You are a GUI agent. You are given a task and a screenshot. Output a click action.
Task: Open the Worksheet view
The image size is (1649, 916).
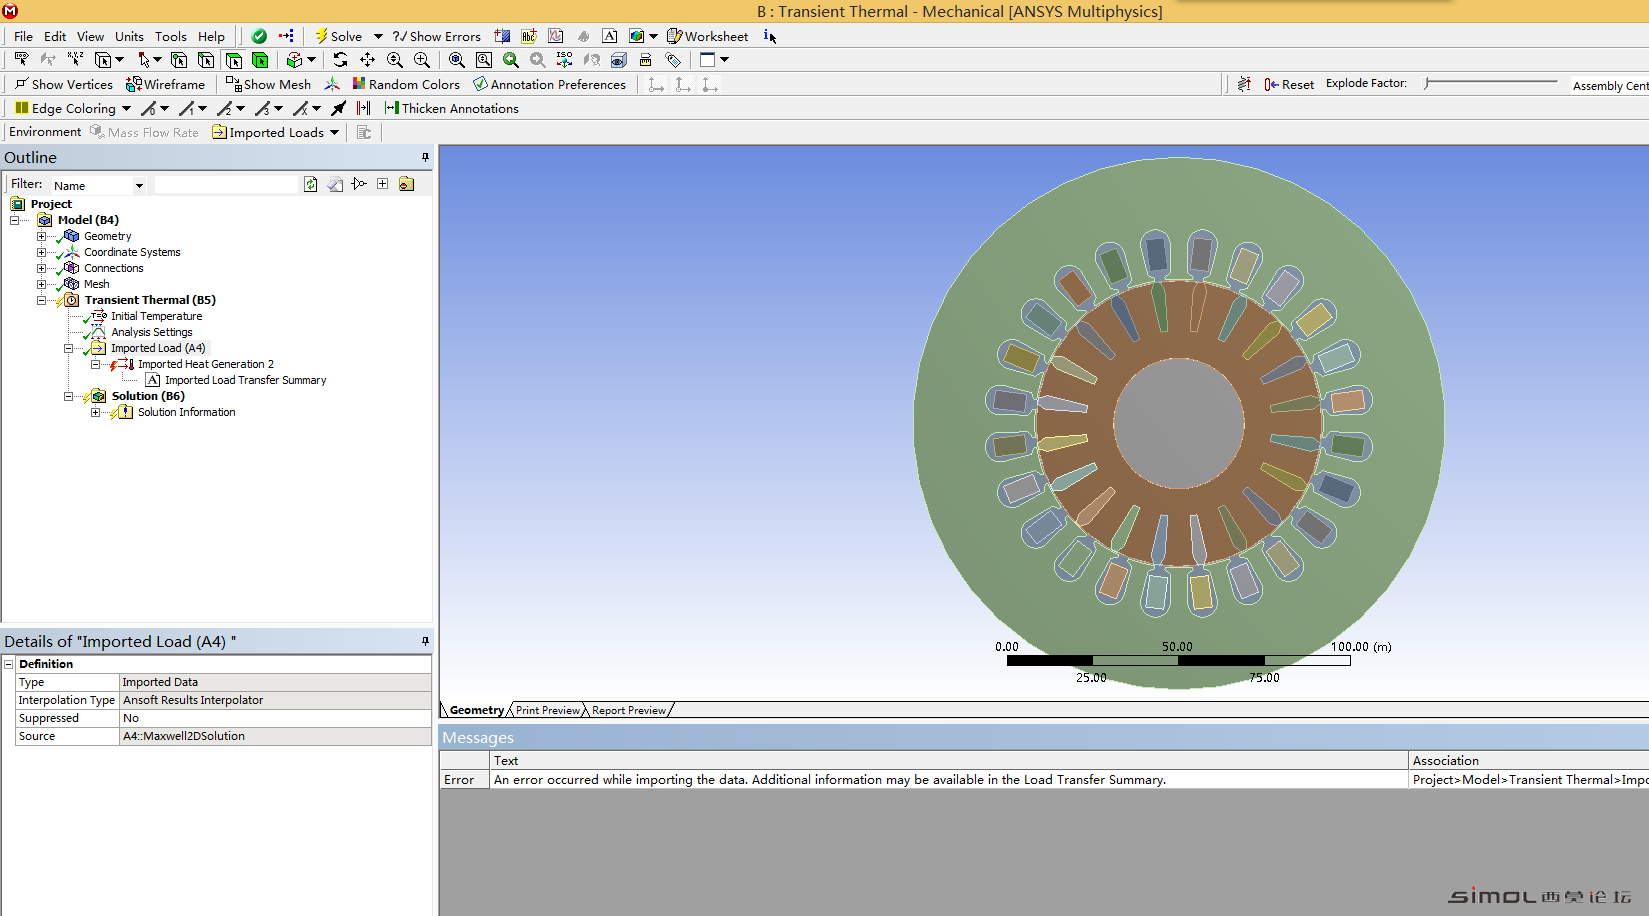(708, 36)
